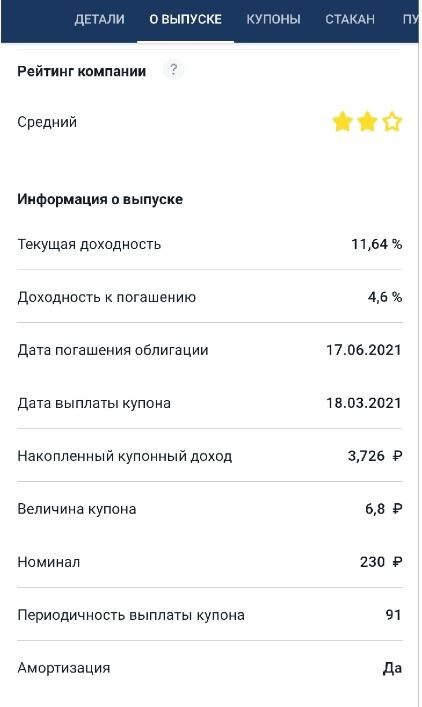The image size is (422, 707).
Task: Click the first yellow rating star
Action: 342,122
